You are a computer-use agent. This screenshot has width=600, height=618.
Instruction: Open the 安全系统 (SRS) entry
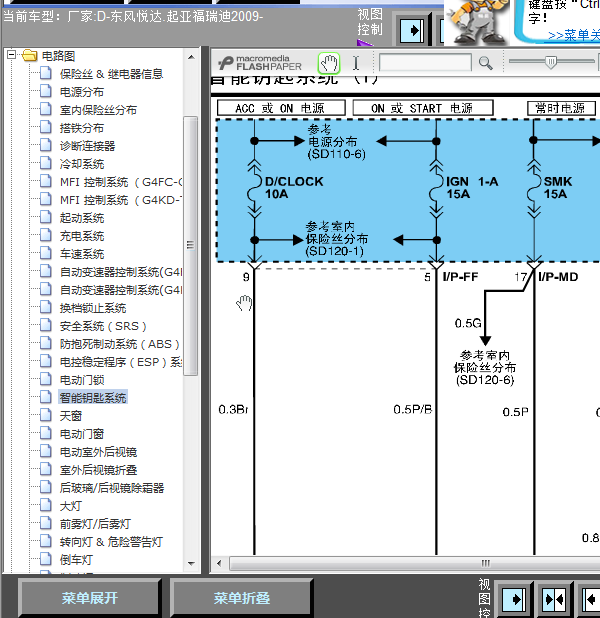pyautogui.click(x=103, y=326)
